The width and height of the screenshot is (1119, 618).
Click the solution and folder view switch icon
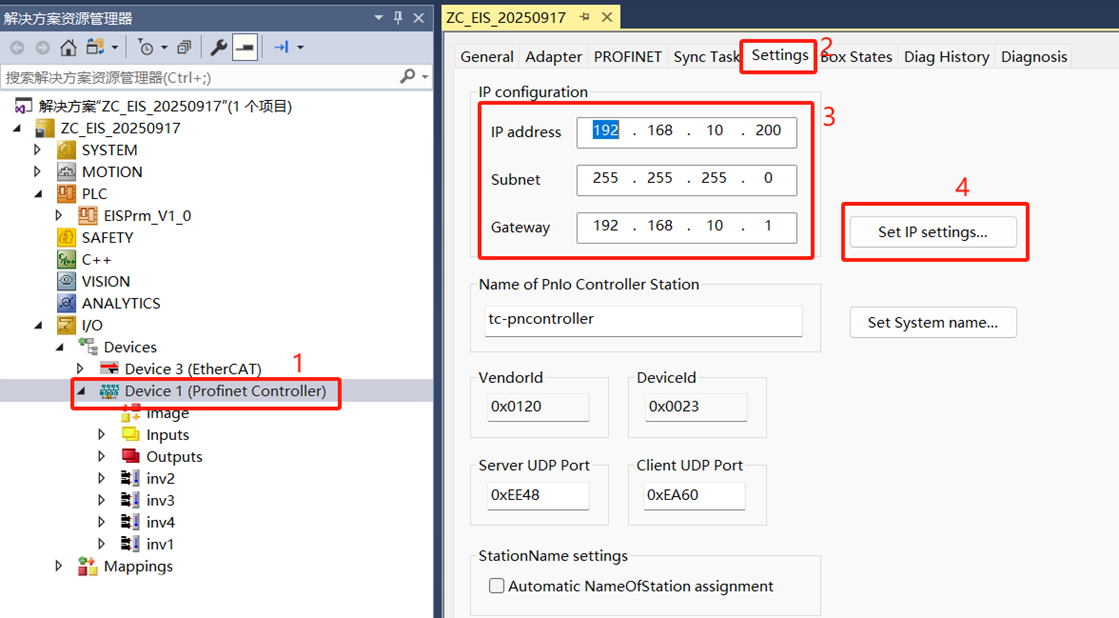coord(96,47)
